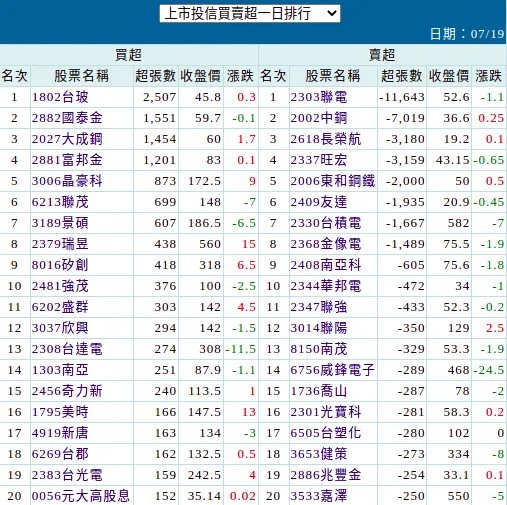Image resolution: width=507 pixels, height=505 pixels.
Task: Open stock link 2027大成鋼
Action: (x=67, y=139)
